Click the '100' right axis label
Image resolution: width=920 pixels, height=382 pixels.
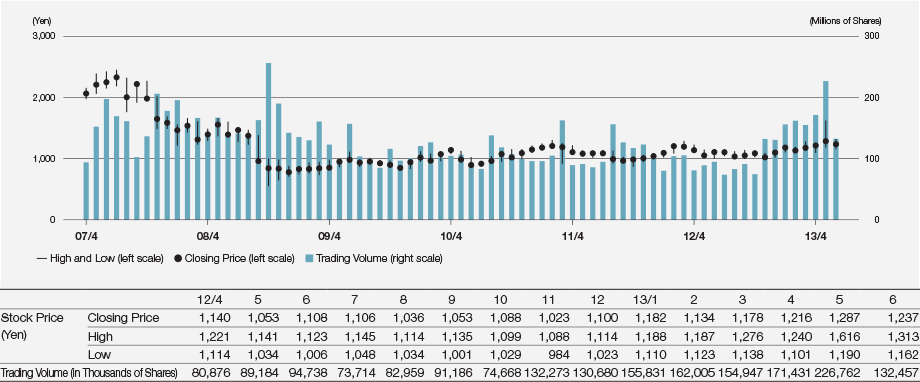pyautogui.click(x=873, y=158)
